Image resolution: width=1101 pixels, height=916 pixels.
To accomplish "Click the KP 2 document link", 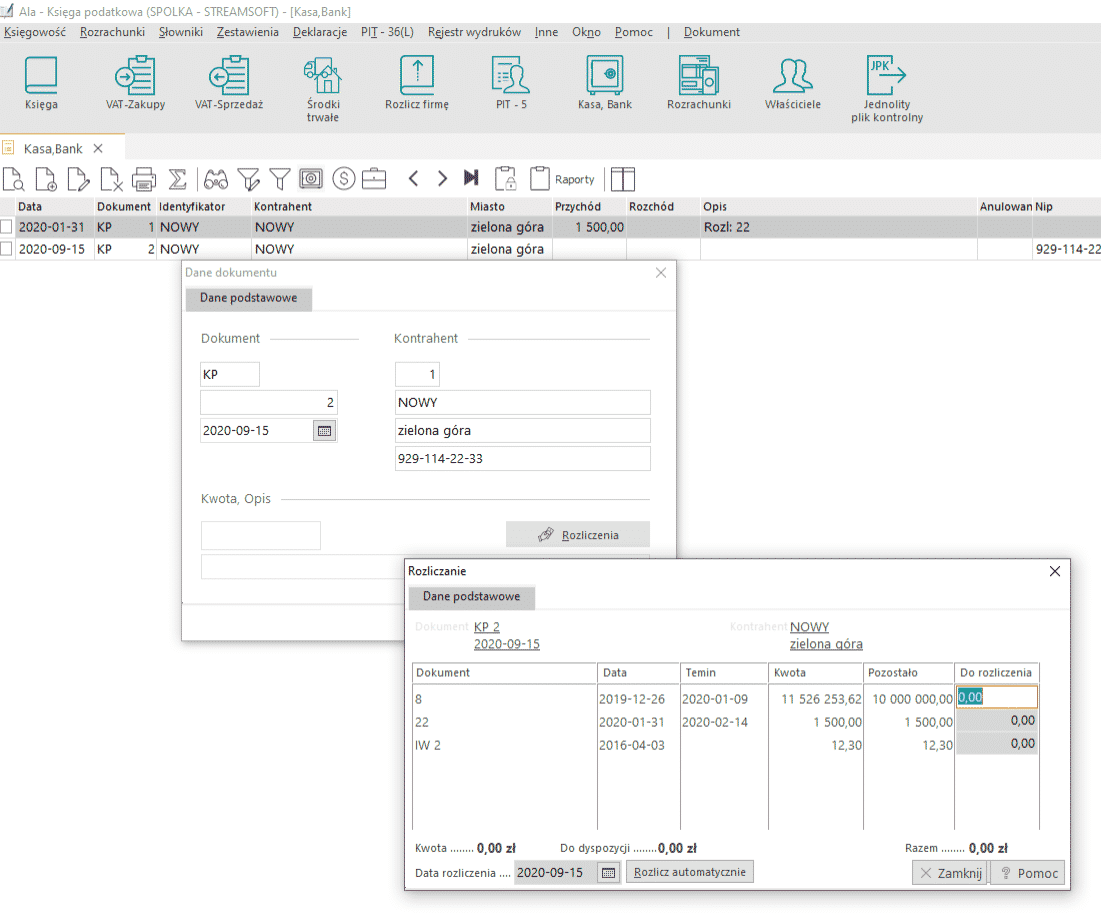I will tap(487, 627).
